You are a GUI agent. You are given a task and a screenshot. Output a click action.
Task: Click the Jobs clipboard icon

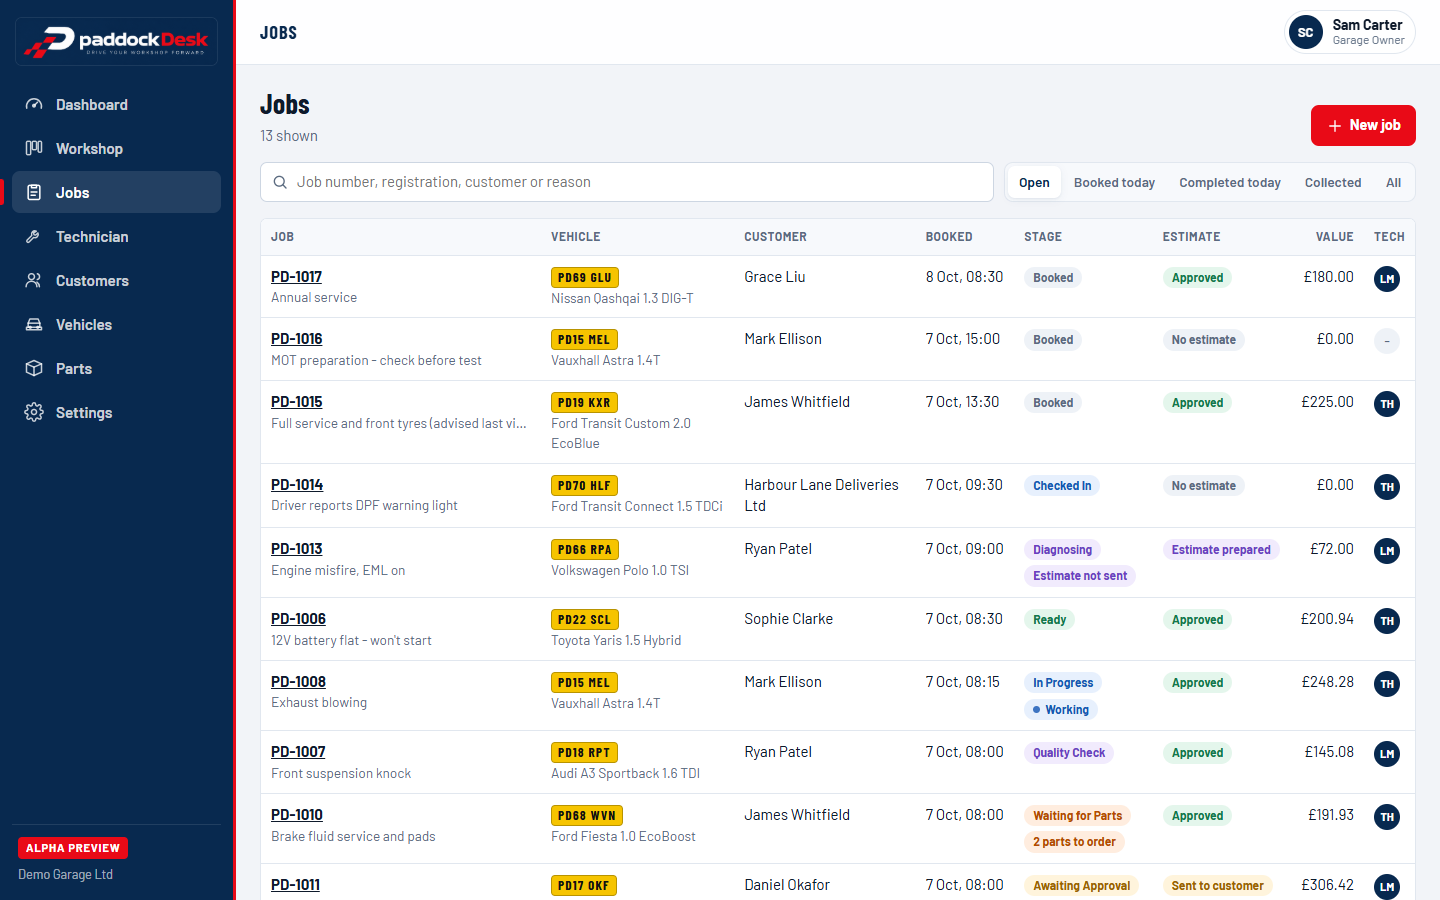[x=34, y=193]
